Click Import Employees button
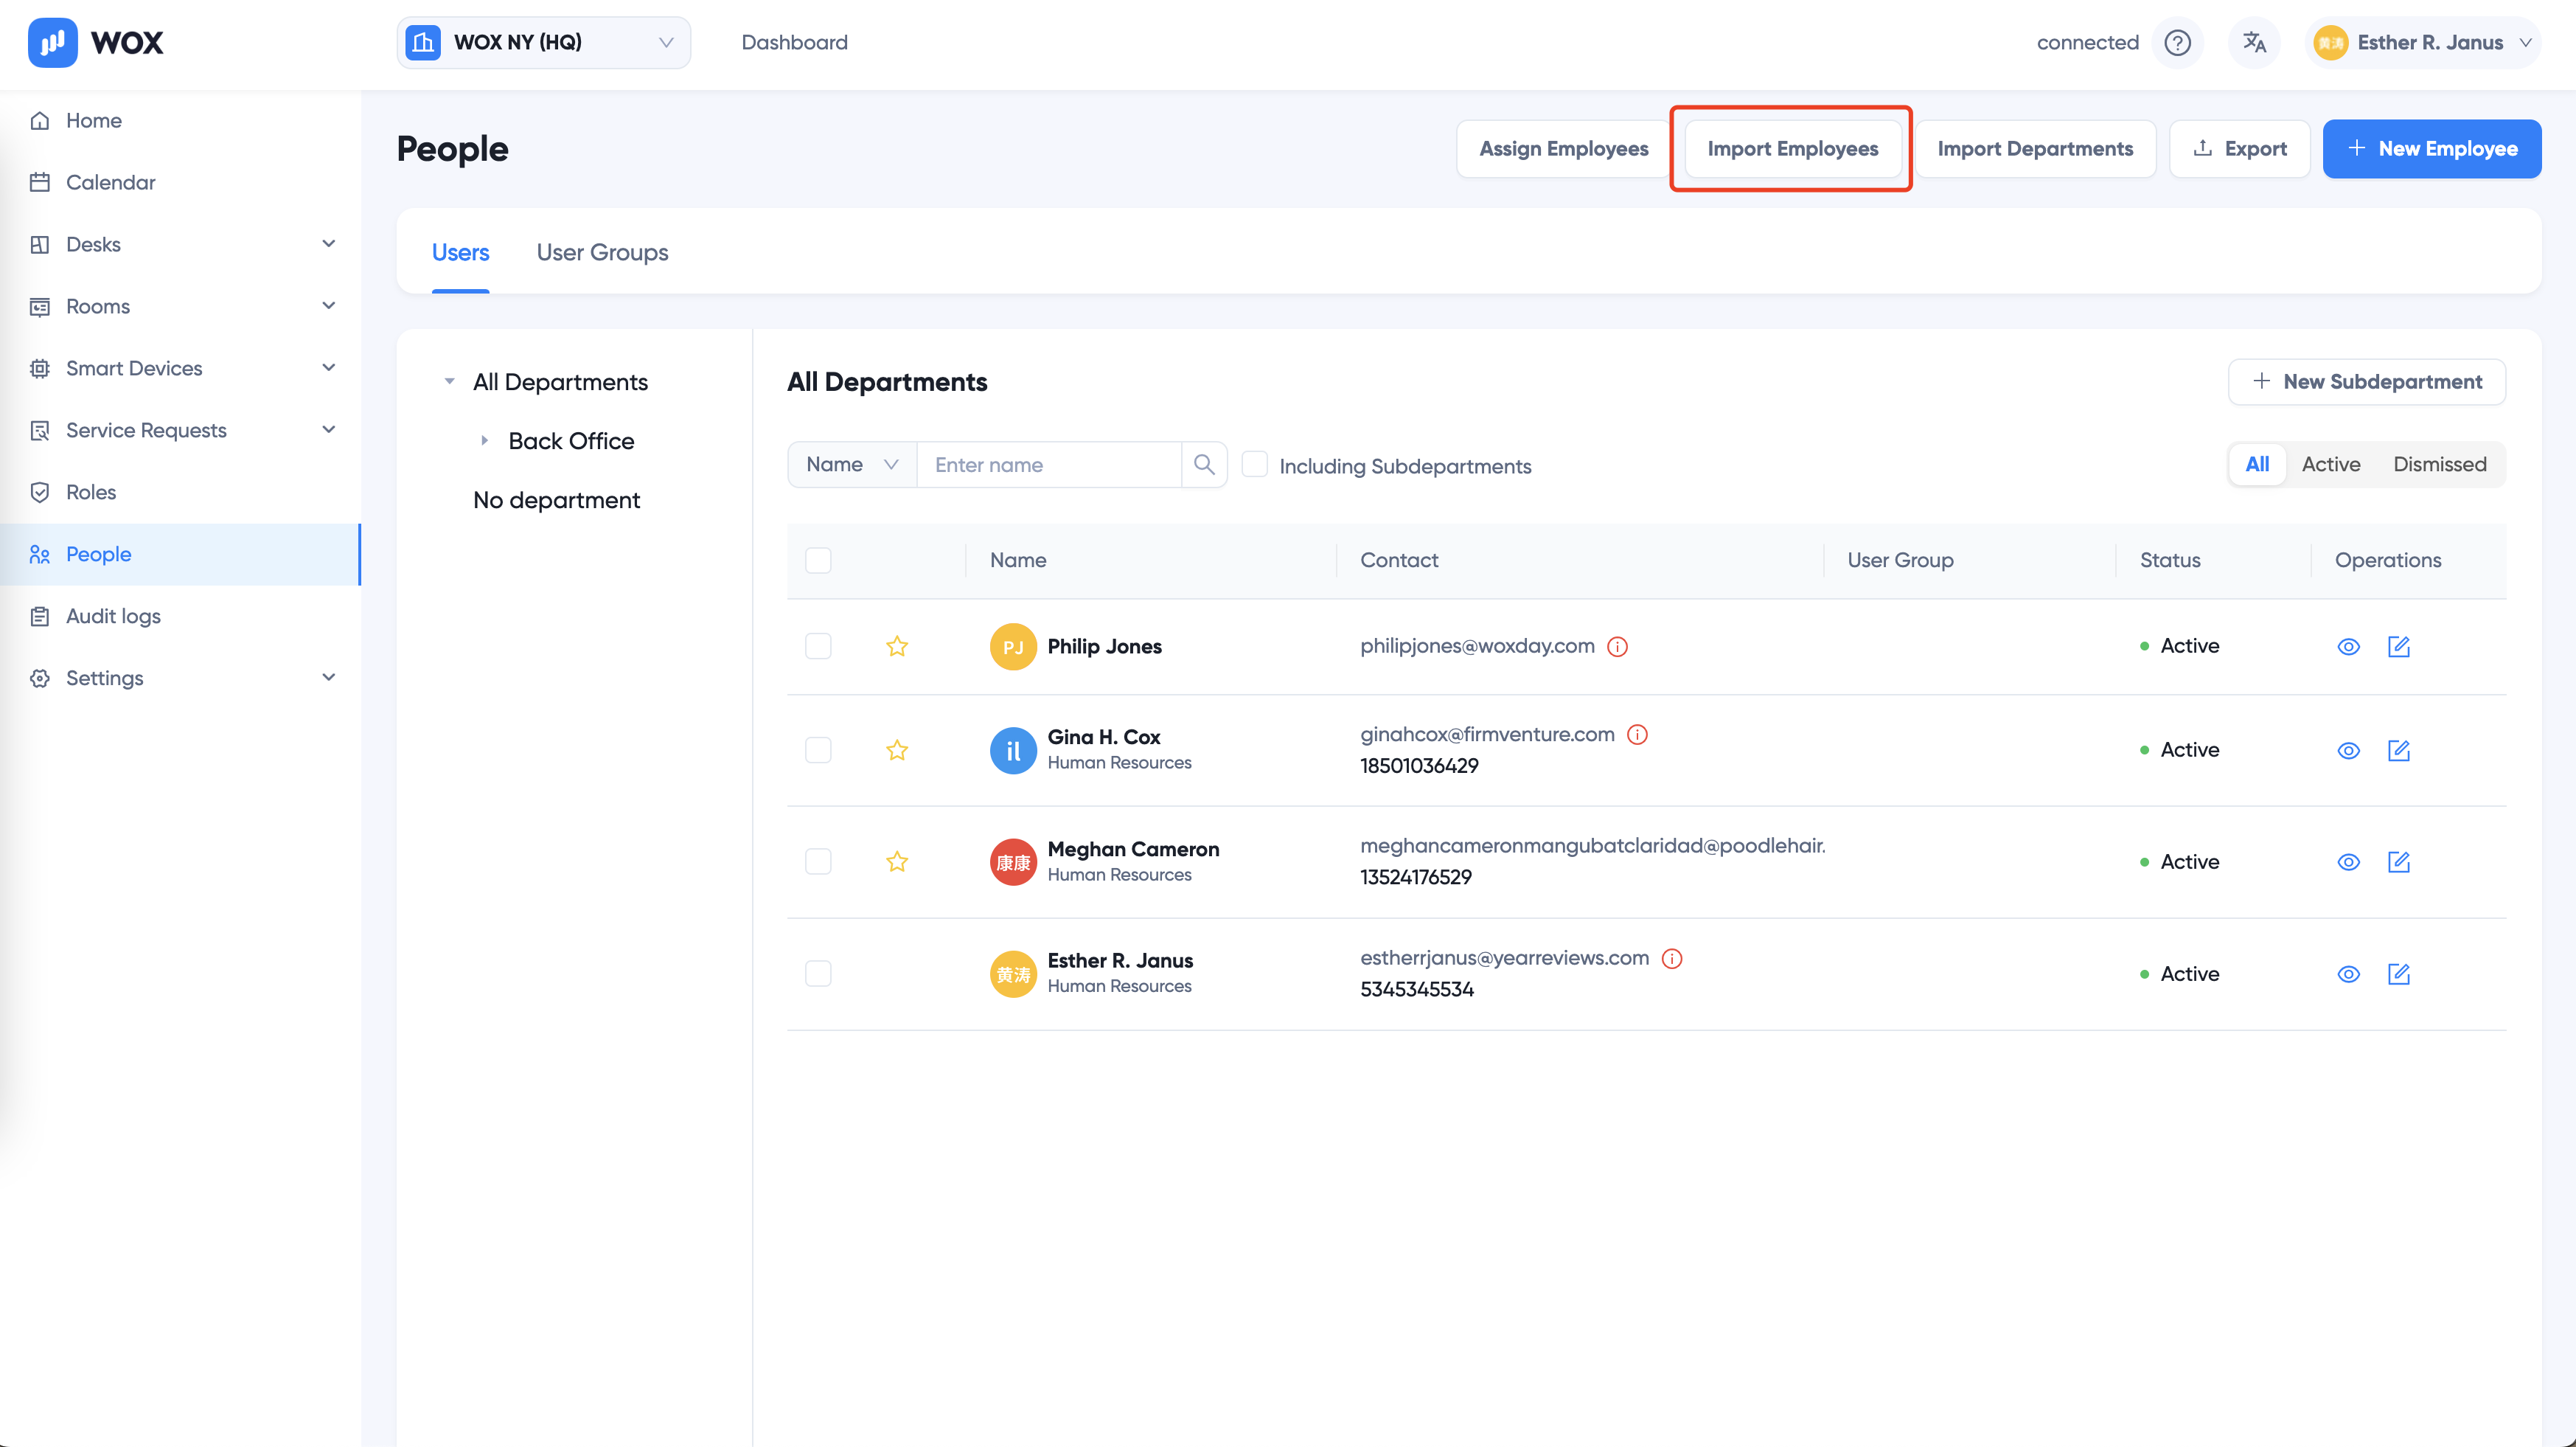2576x1447 pixels. click(x=1792, y=149)
